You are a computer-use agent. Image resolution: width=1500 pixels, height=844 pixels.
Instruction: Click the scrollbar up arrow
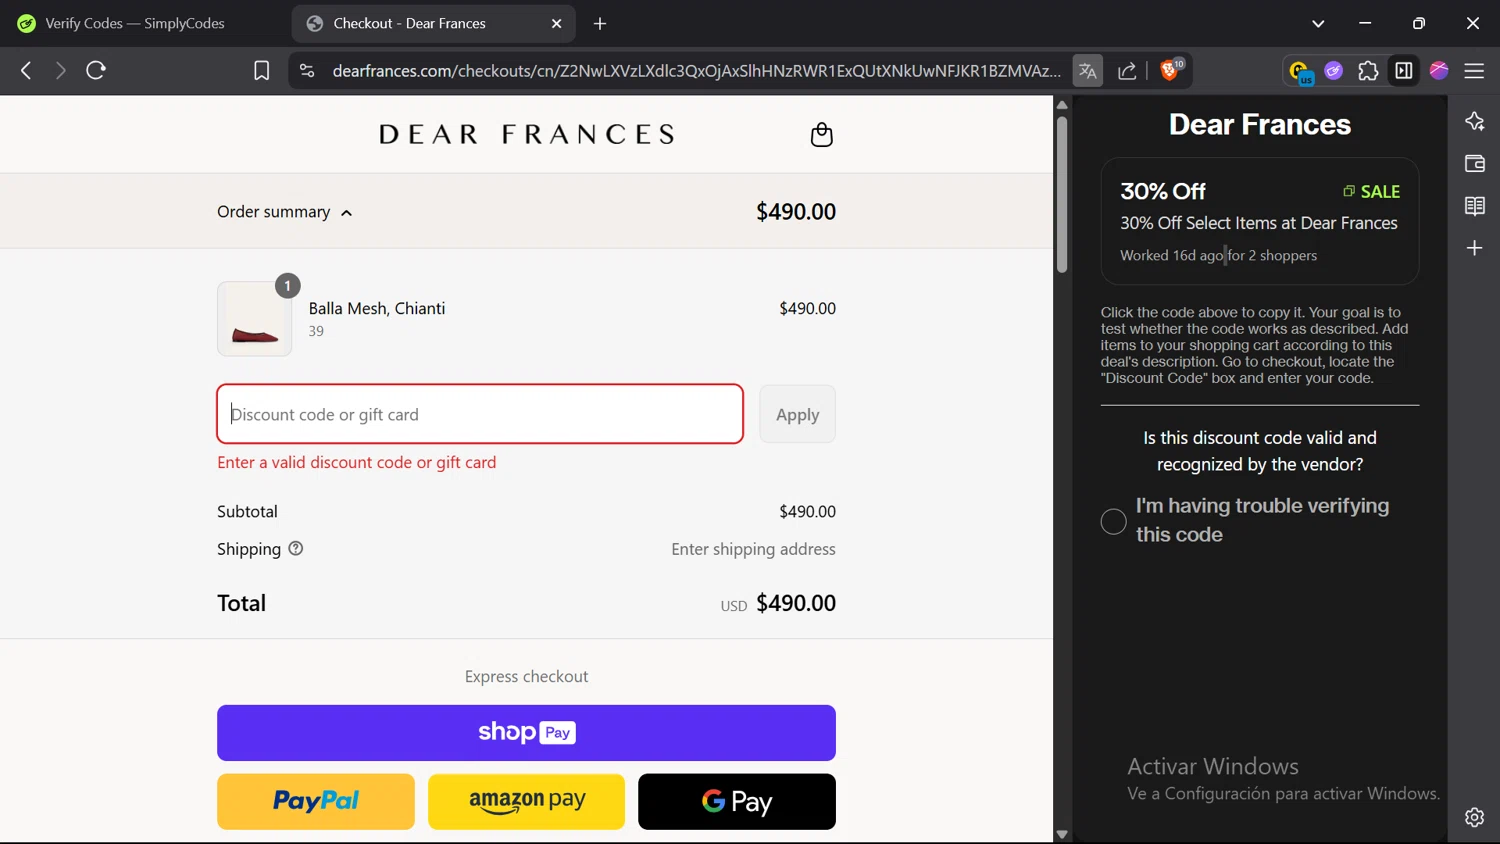click(x=1062, y=104)
